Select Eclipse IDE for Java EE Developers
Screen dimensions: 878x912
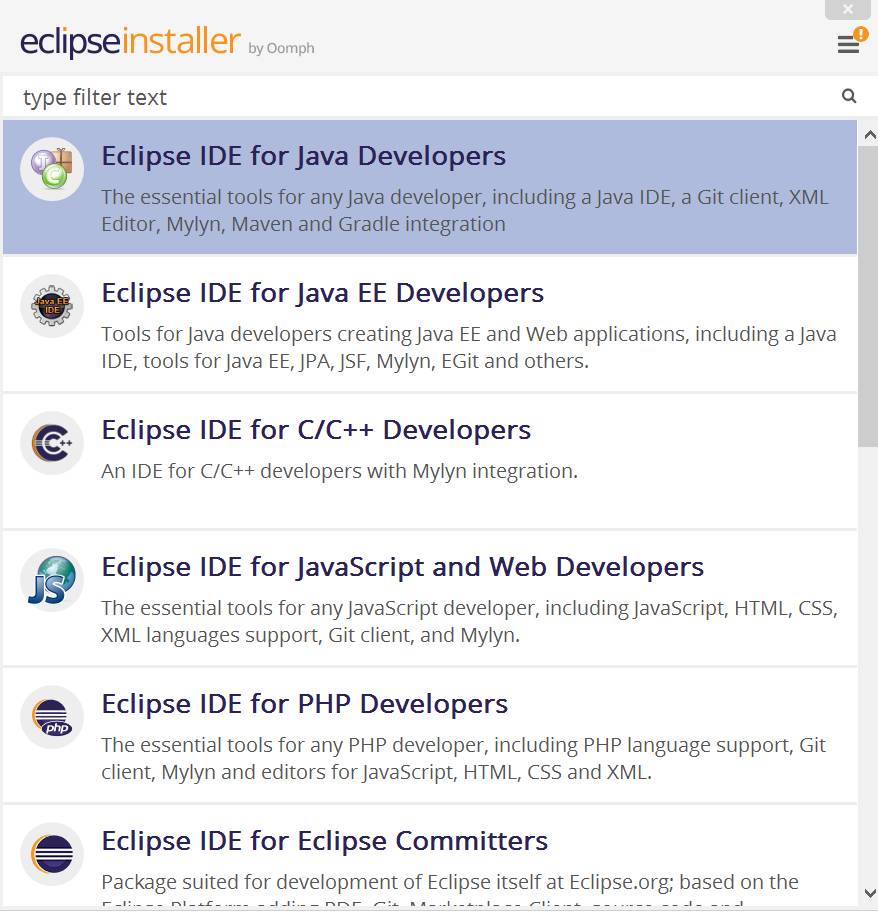pyautogui.click(x=430, y=324)
